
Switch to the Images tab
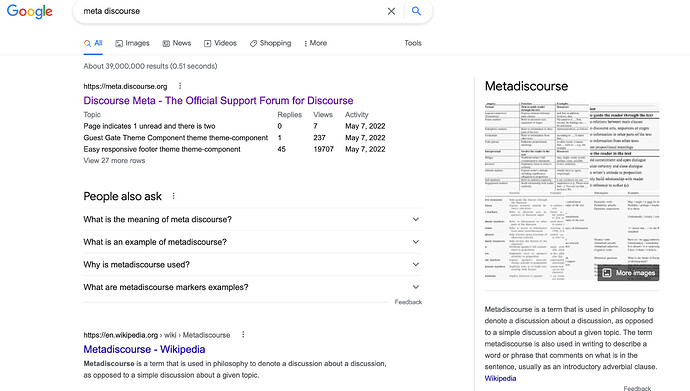pyautogui.click(x=132, y=43)
